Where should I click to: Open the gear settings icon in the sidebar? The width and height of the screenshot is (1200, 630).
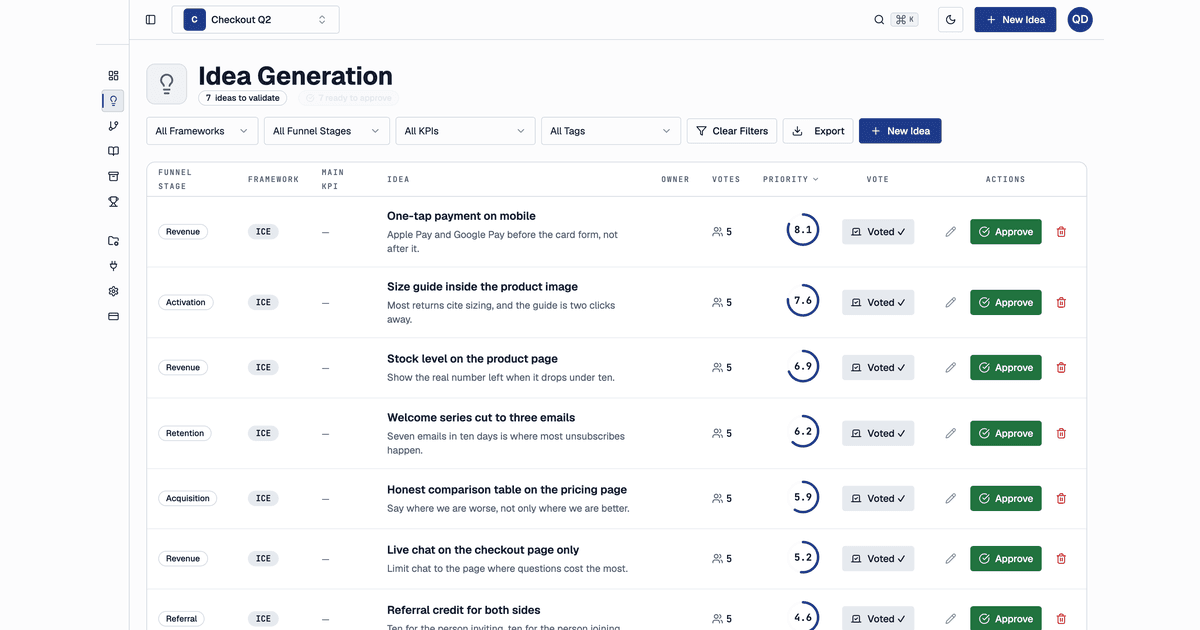point(113,291)
